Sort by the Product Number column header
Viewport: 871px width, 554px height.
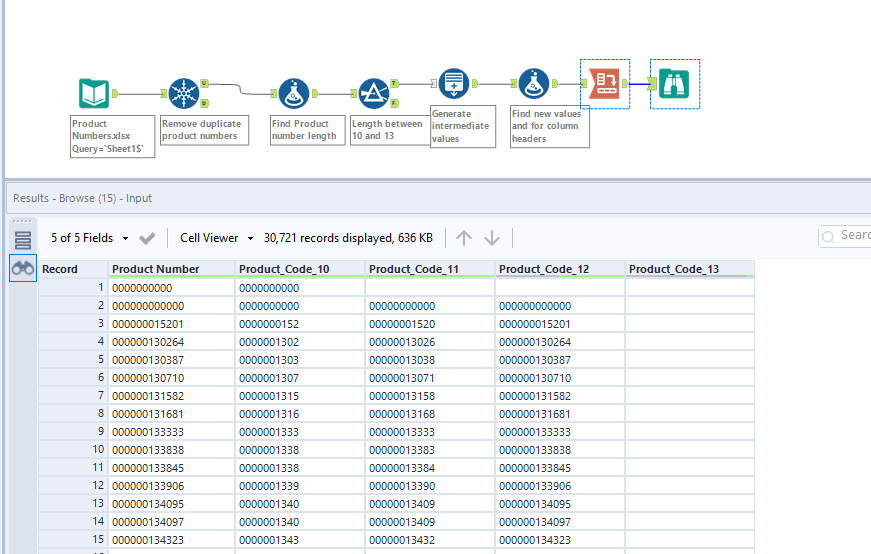click(172, 269)
